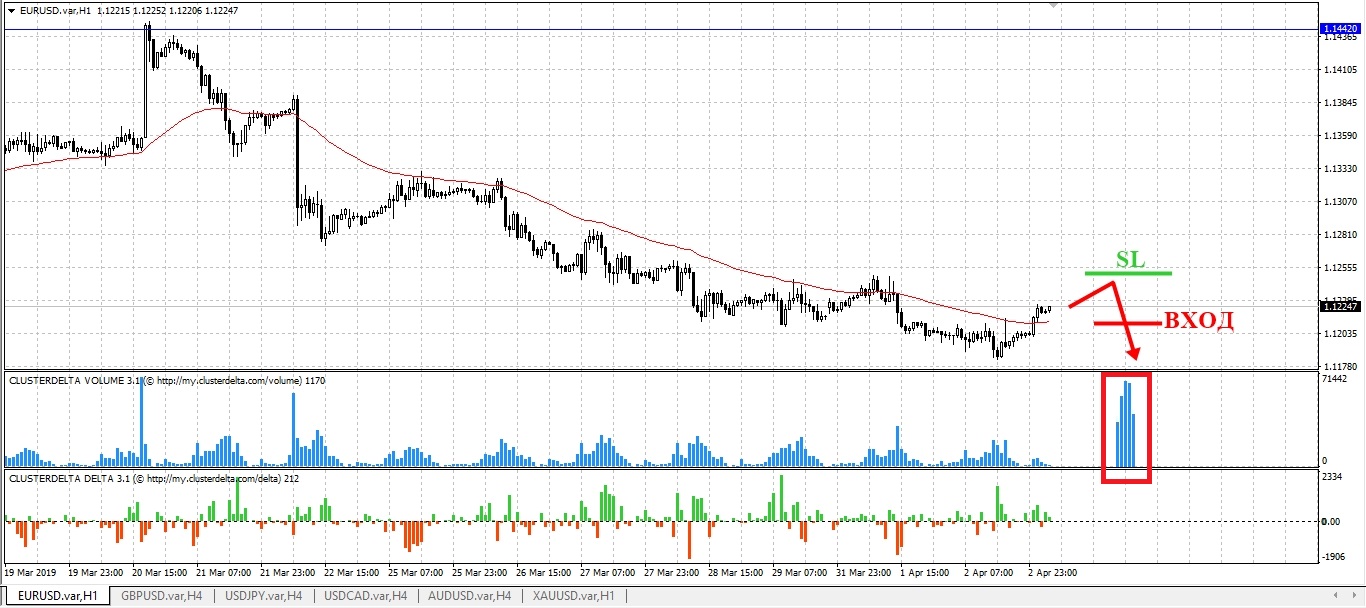Click the black 1.12247 current price label
The height and width of the screenshot is (608, 1366).
pos(1338,307)
